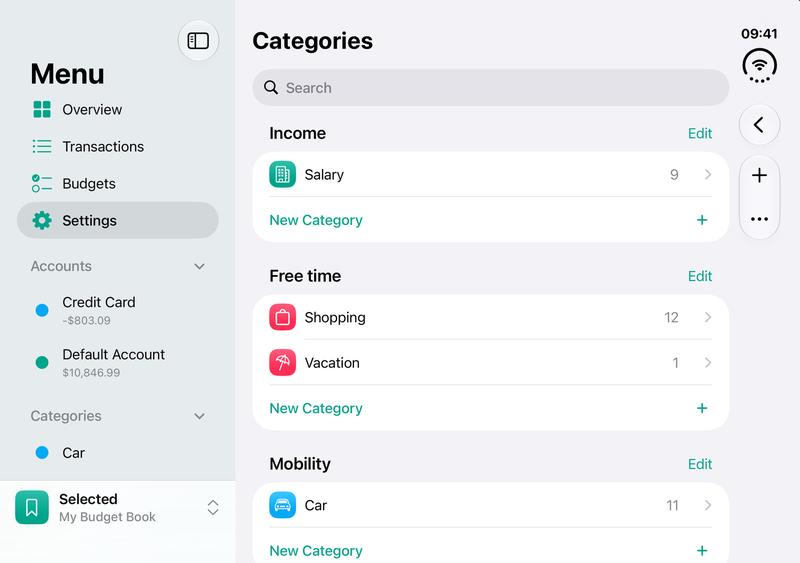Open the Credit Card account

click(118, 310)
